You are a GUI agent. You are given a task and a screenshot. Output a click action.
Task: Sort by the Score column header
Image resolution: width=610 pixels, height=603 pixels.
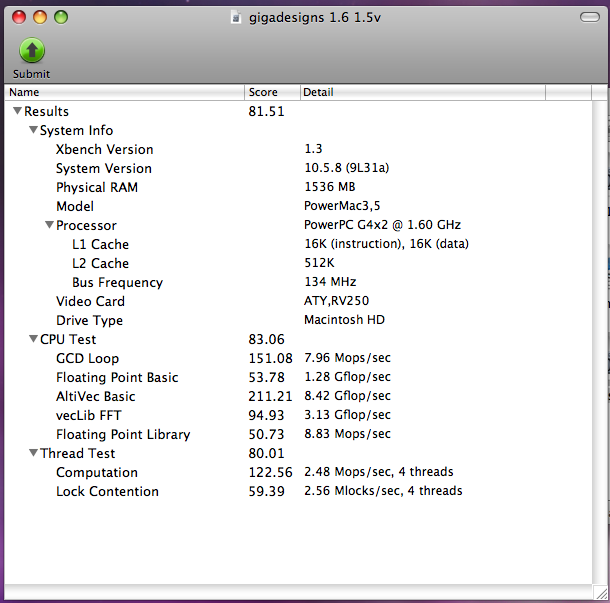[272, 92]
